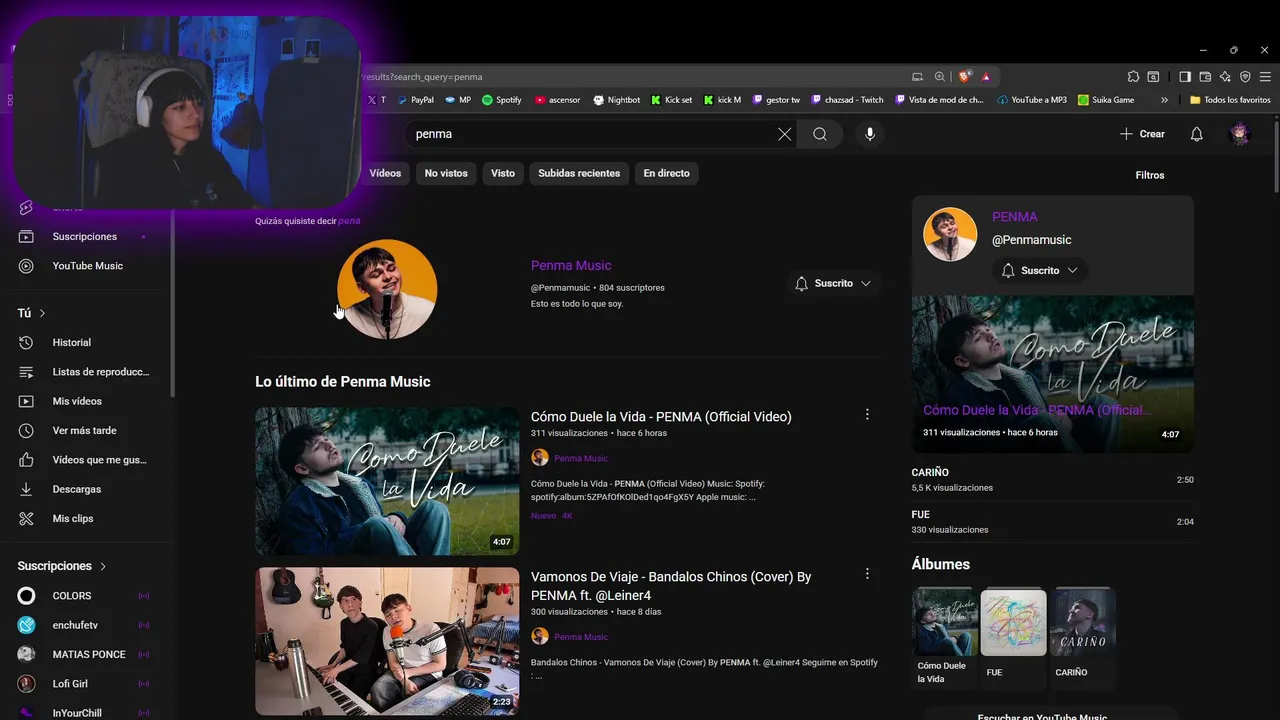
Task: Click the Crear button
Action: tap(1142, 134)
